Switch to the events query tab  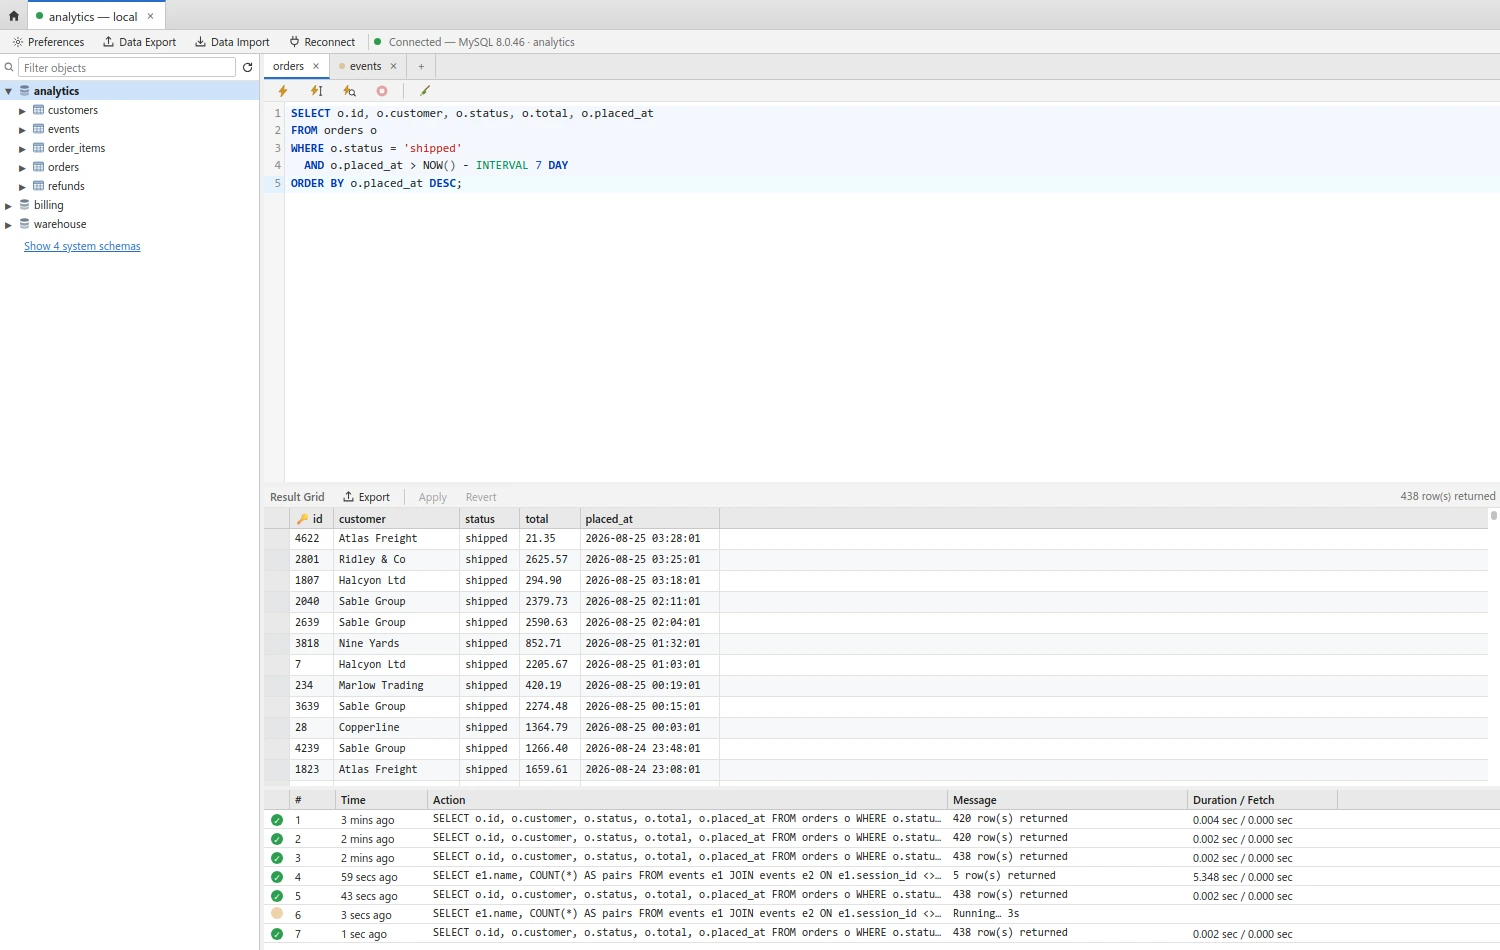pyautogui.click(x=365, y=66)
